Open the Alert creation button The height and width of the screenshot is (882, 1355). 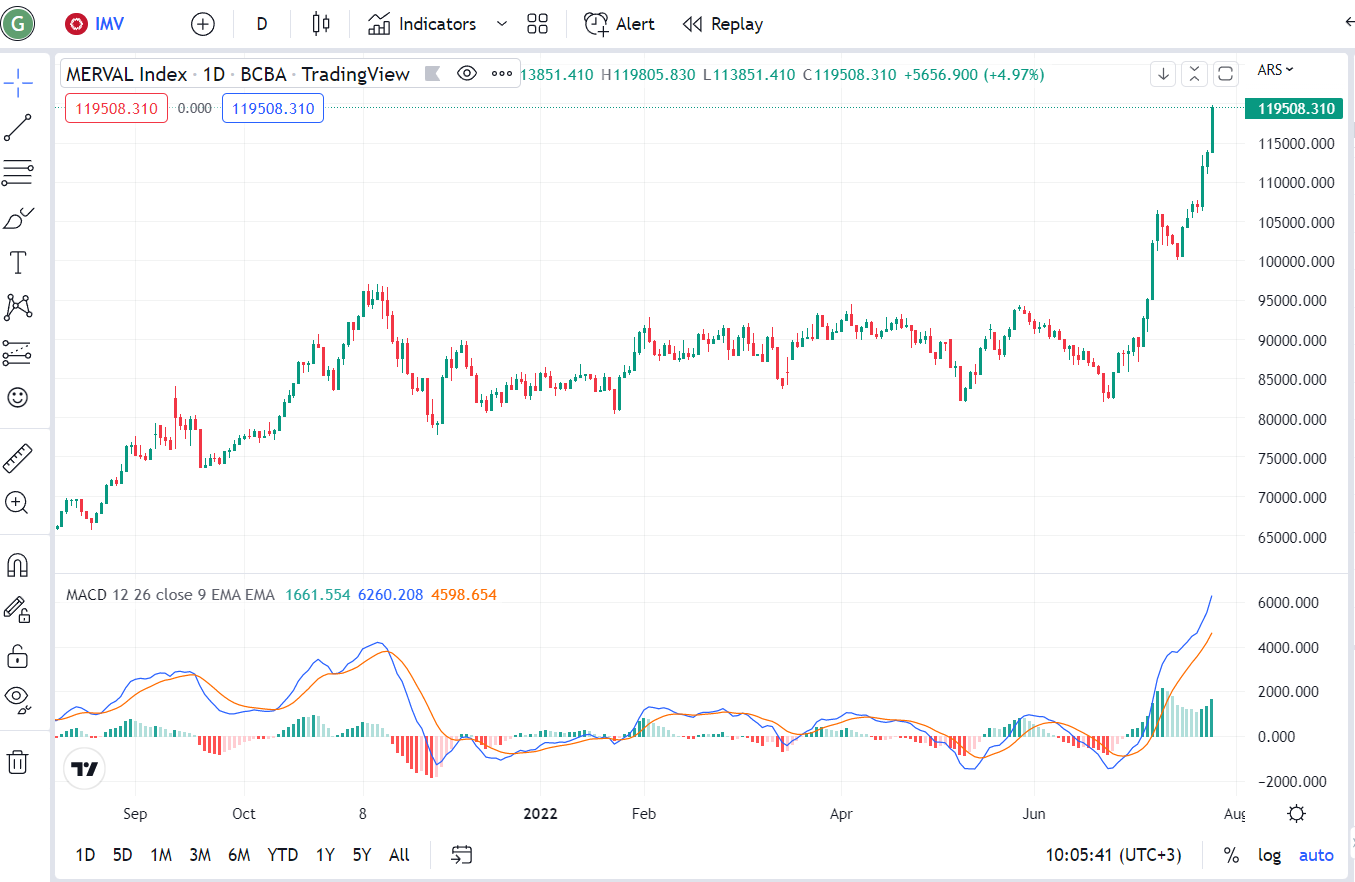coord(620,24)
